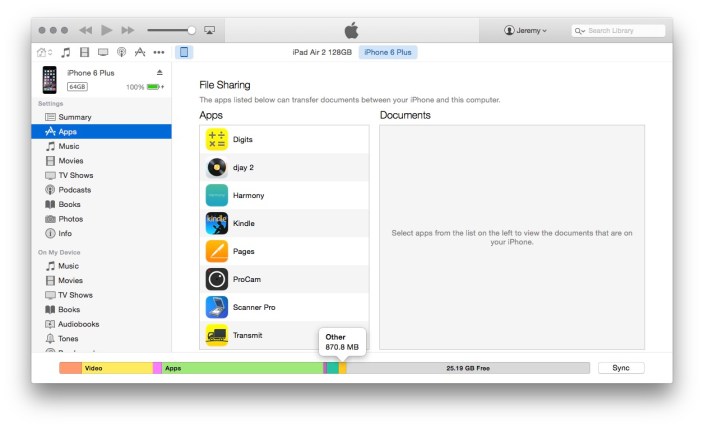Image resolution: width=704 pixels, height=428 pixels.
Task: Open the home library switcher dropdown
Action: point(46,52)
